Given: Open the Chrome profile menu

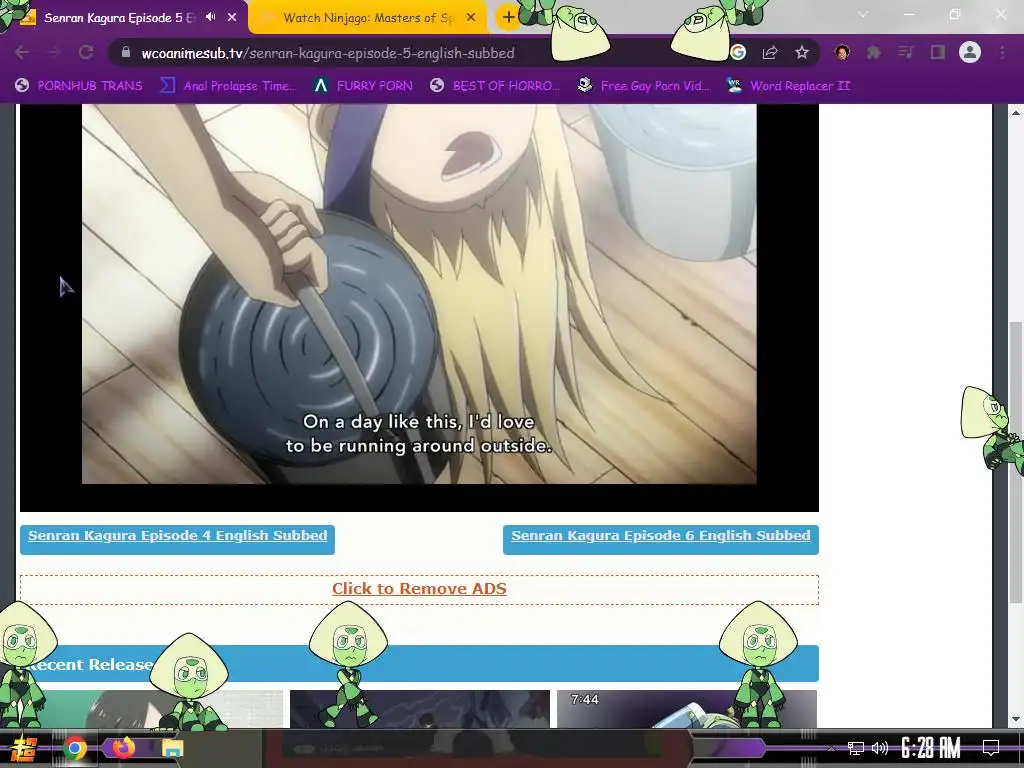Looking at the screenshot, I should 970,52.
